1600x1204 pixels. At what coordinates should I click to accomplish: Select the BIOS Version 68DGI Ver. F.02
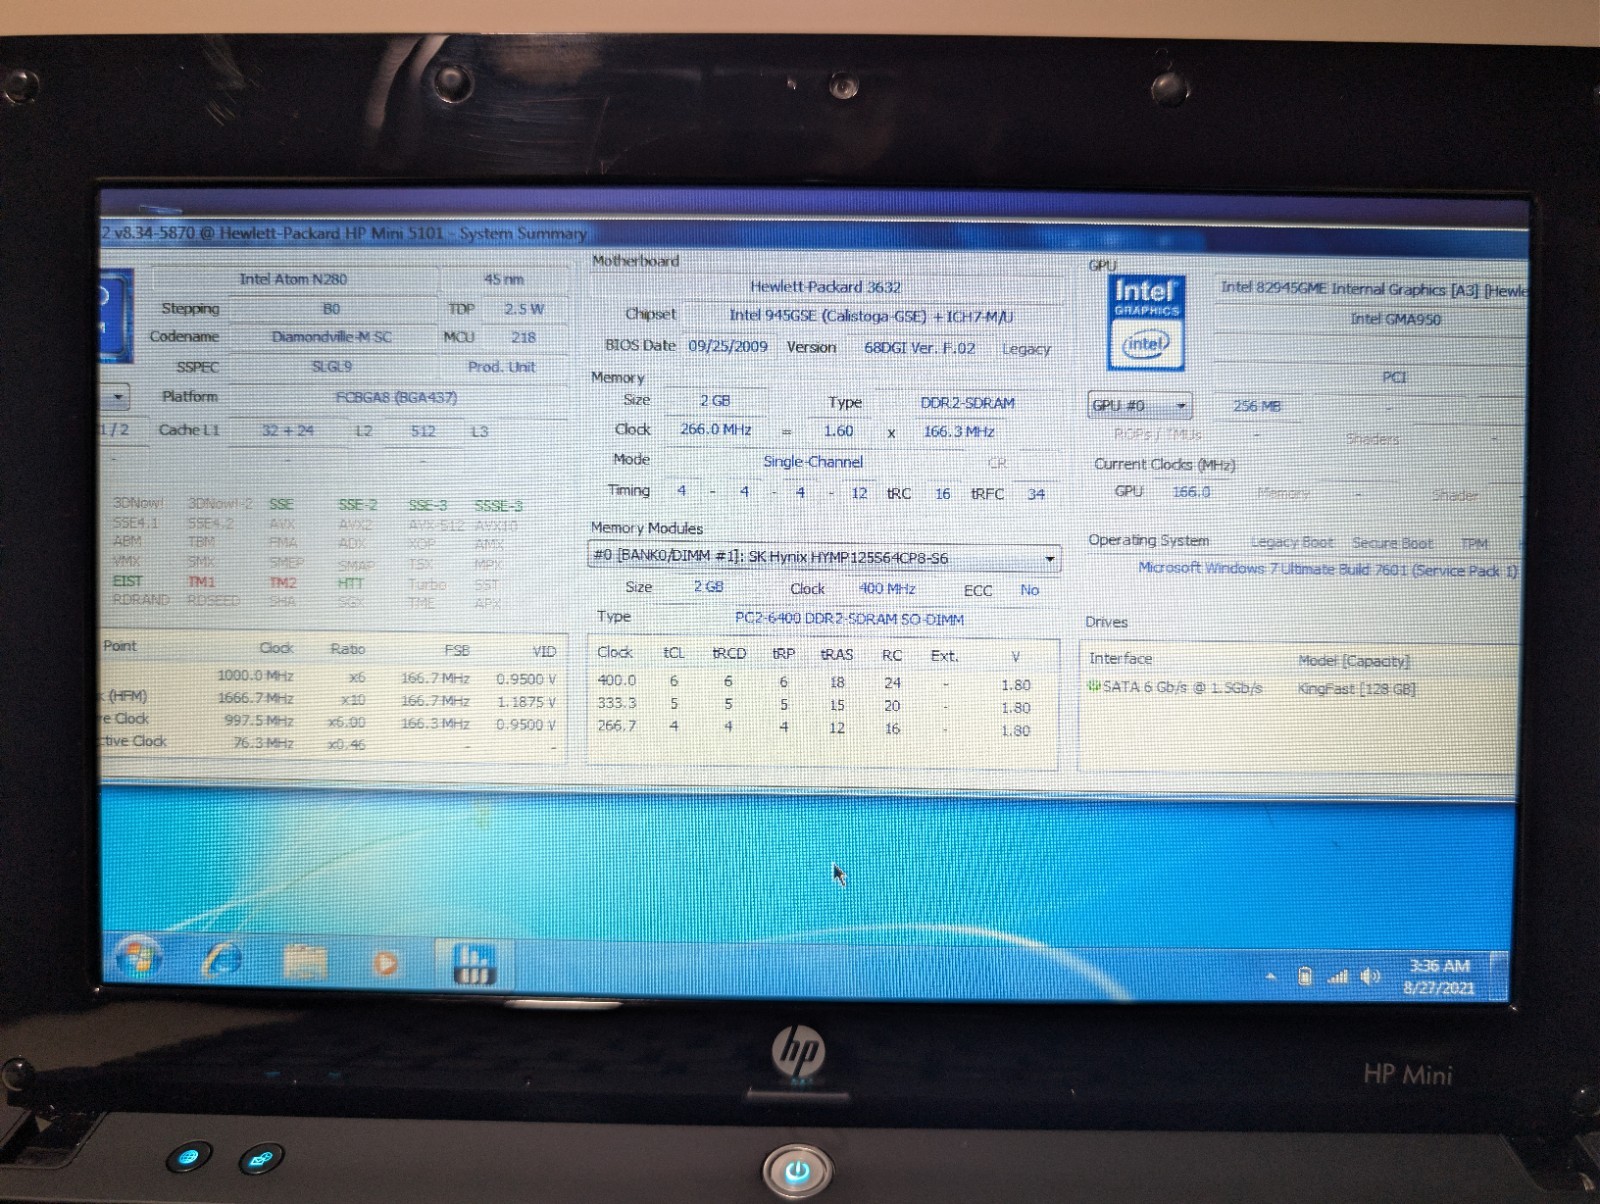[x=919, y=348]
